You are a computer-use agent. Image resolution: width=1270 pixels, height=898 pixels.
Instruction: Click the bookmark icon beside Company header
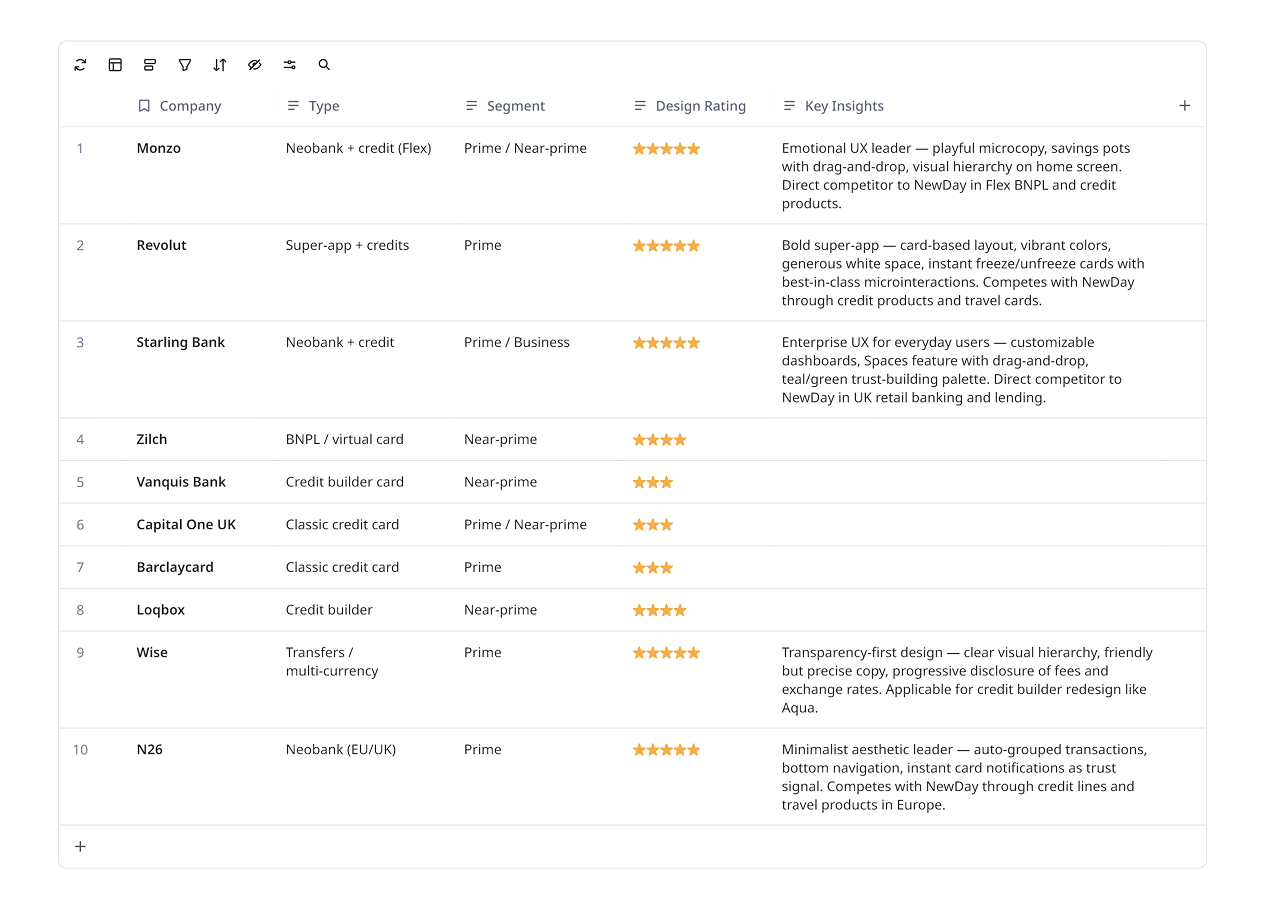click(143, 105)
